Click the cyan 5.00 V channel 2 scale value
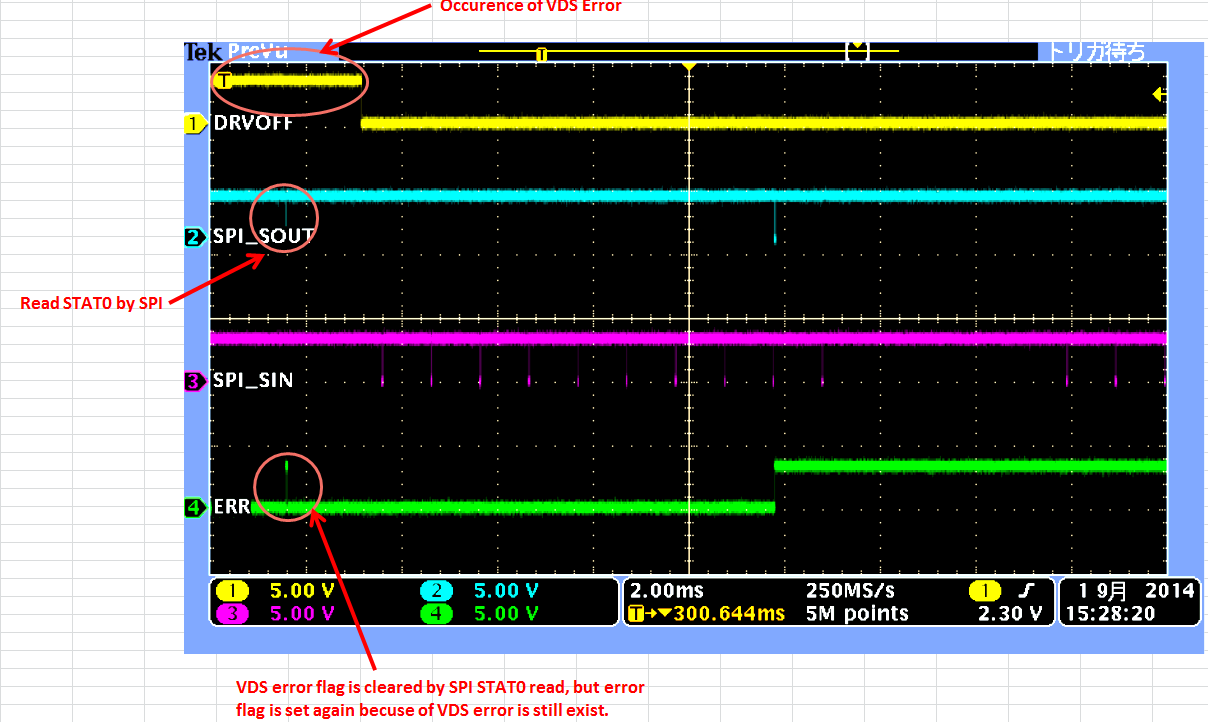Image resolution: width=1208 pixels, height=722 pixels. (x=505, y=591)
